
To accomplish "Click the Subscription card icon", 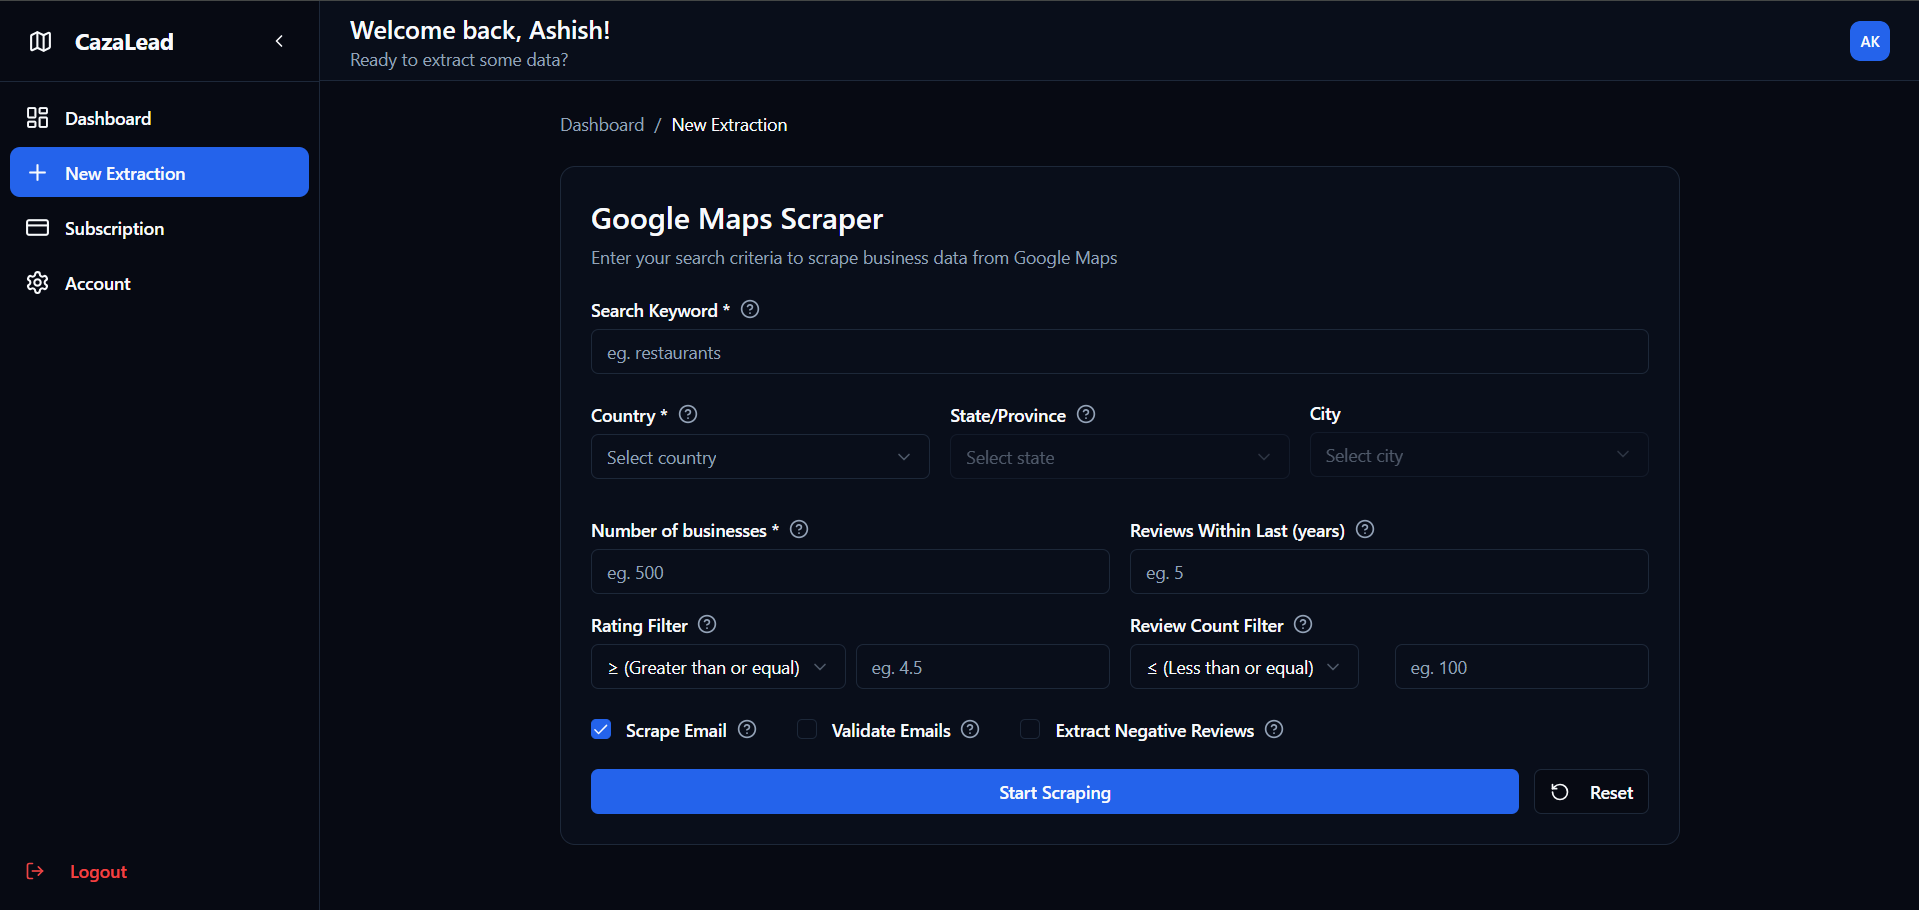I will pyautogui.click(x=37, y=228).
